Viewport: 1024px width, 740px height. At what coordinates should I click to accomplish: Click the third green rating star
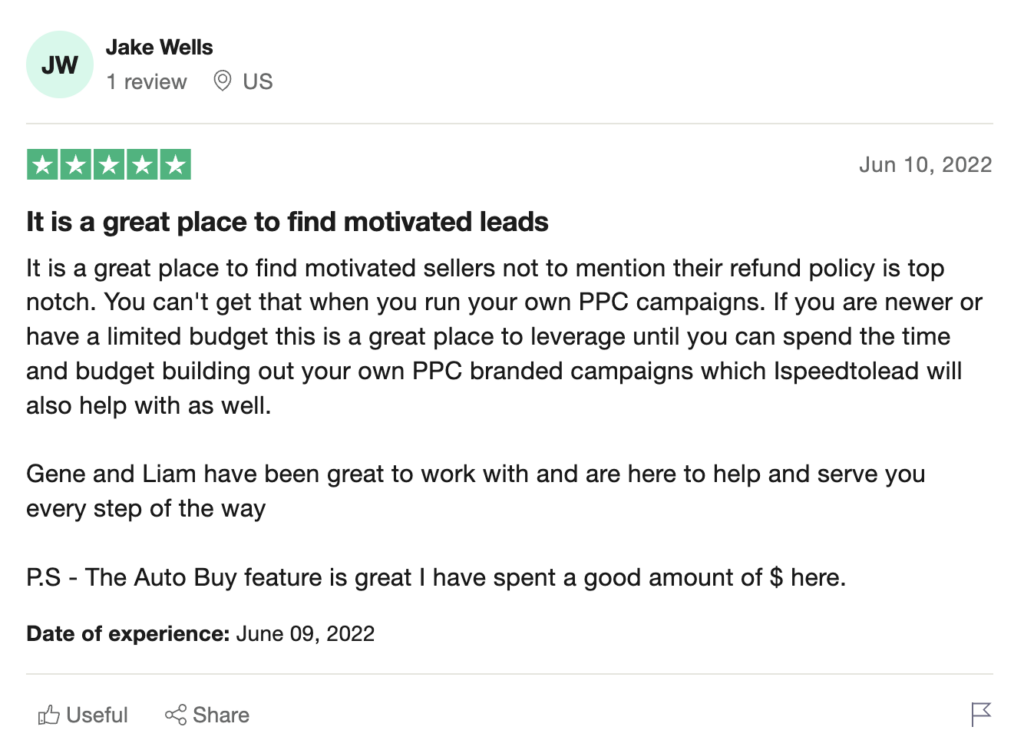(109, 165)
